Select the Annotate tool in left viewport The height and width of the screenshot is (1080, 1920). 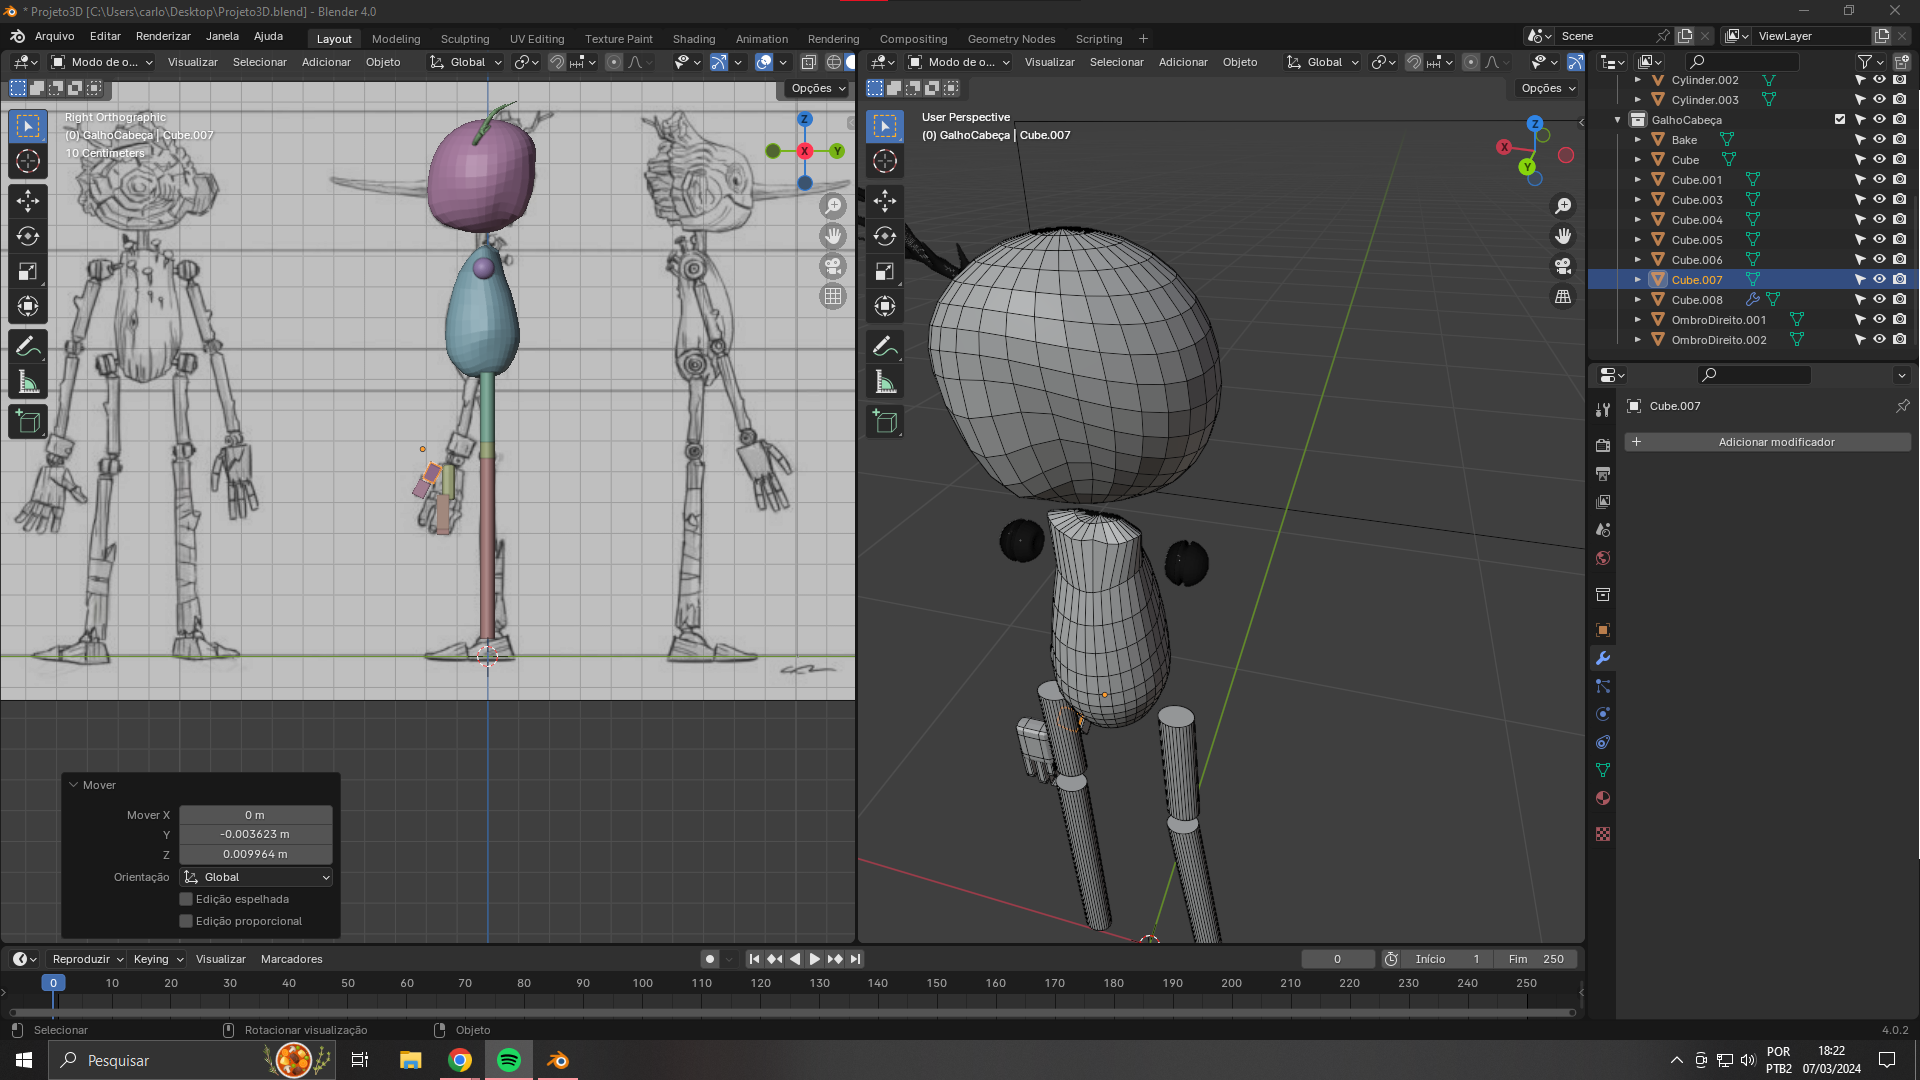point(28,347)
